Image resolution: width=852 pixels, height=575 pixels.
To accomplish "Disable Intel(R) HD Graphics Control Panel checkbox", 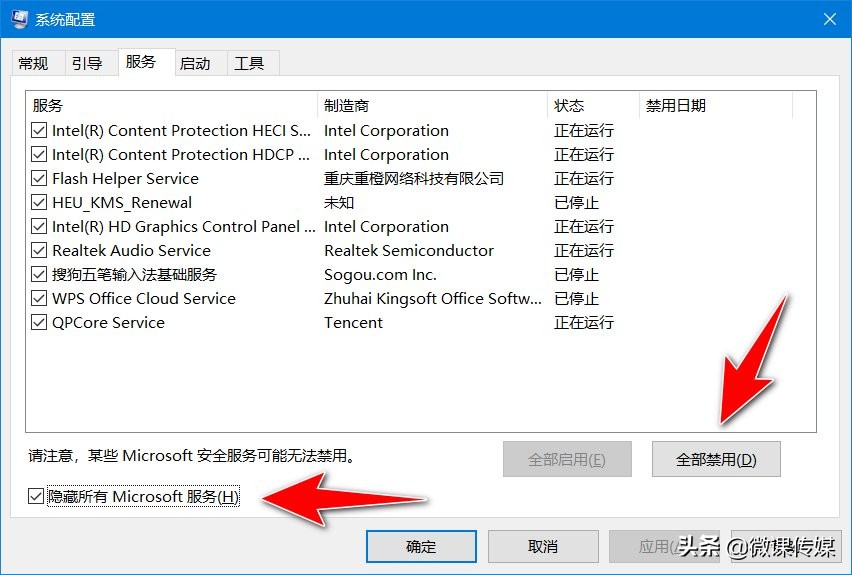I will [x=39, y=226].
